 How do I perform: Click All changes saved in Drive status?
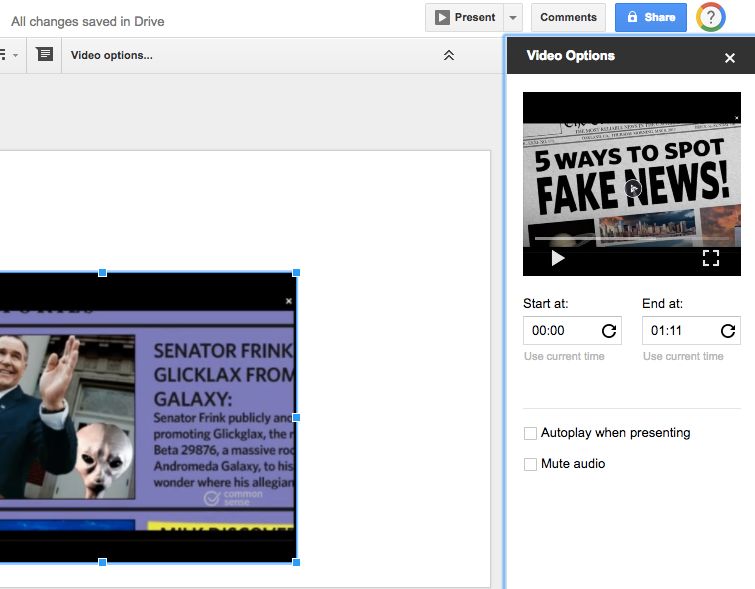tap(88, 22)
